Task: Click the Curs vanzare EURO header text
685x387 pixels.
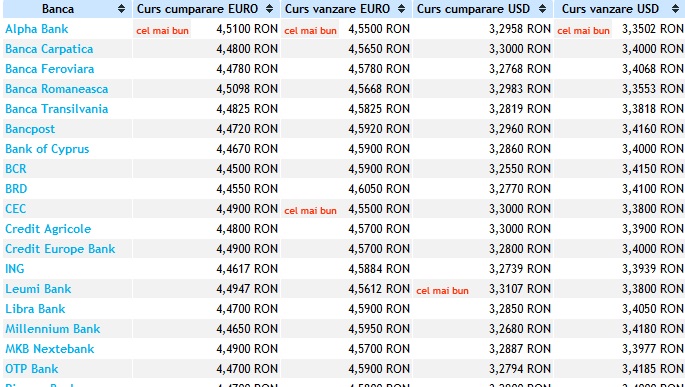Action: point(337,9)
